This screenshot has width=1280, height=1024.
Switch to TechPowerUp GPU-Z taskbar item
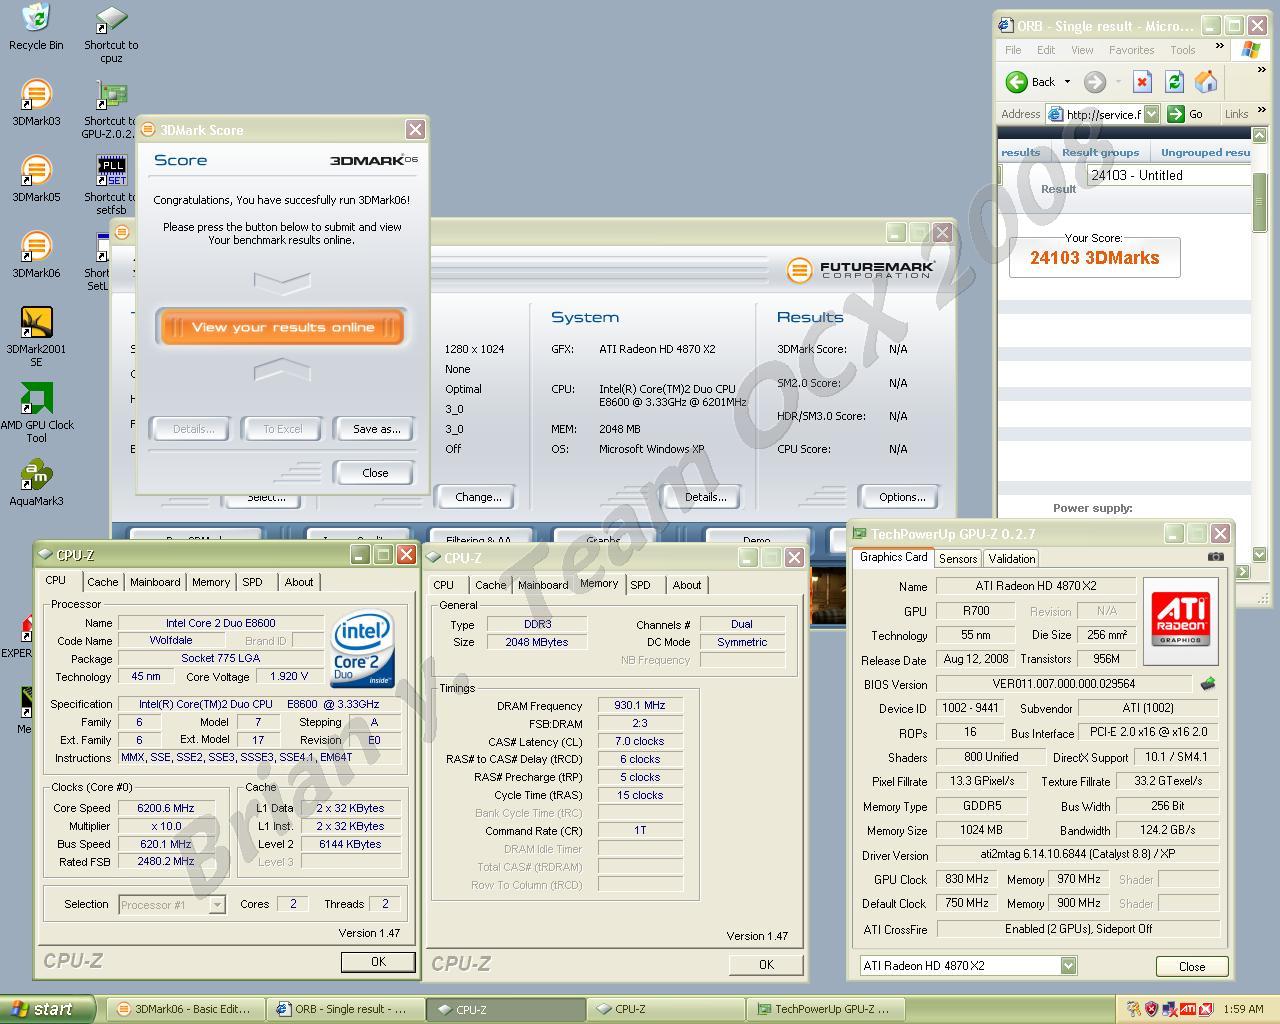(827, 1009)
